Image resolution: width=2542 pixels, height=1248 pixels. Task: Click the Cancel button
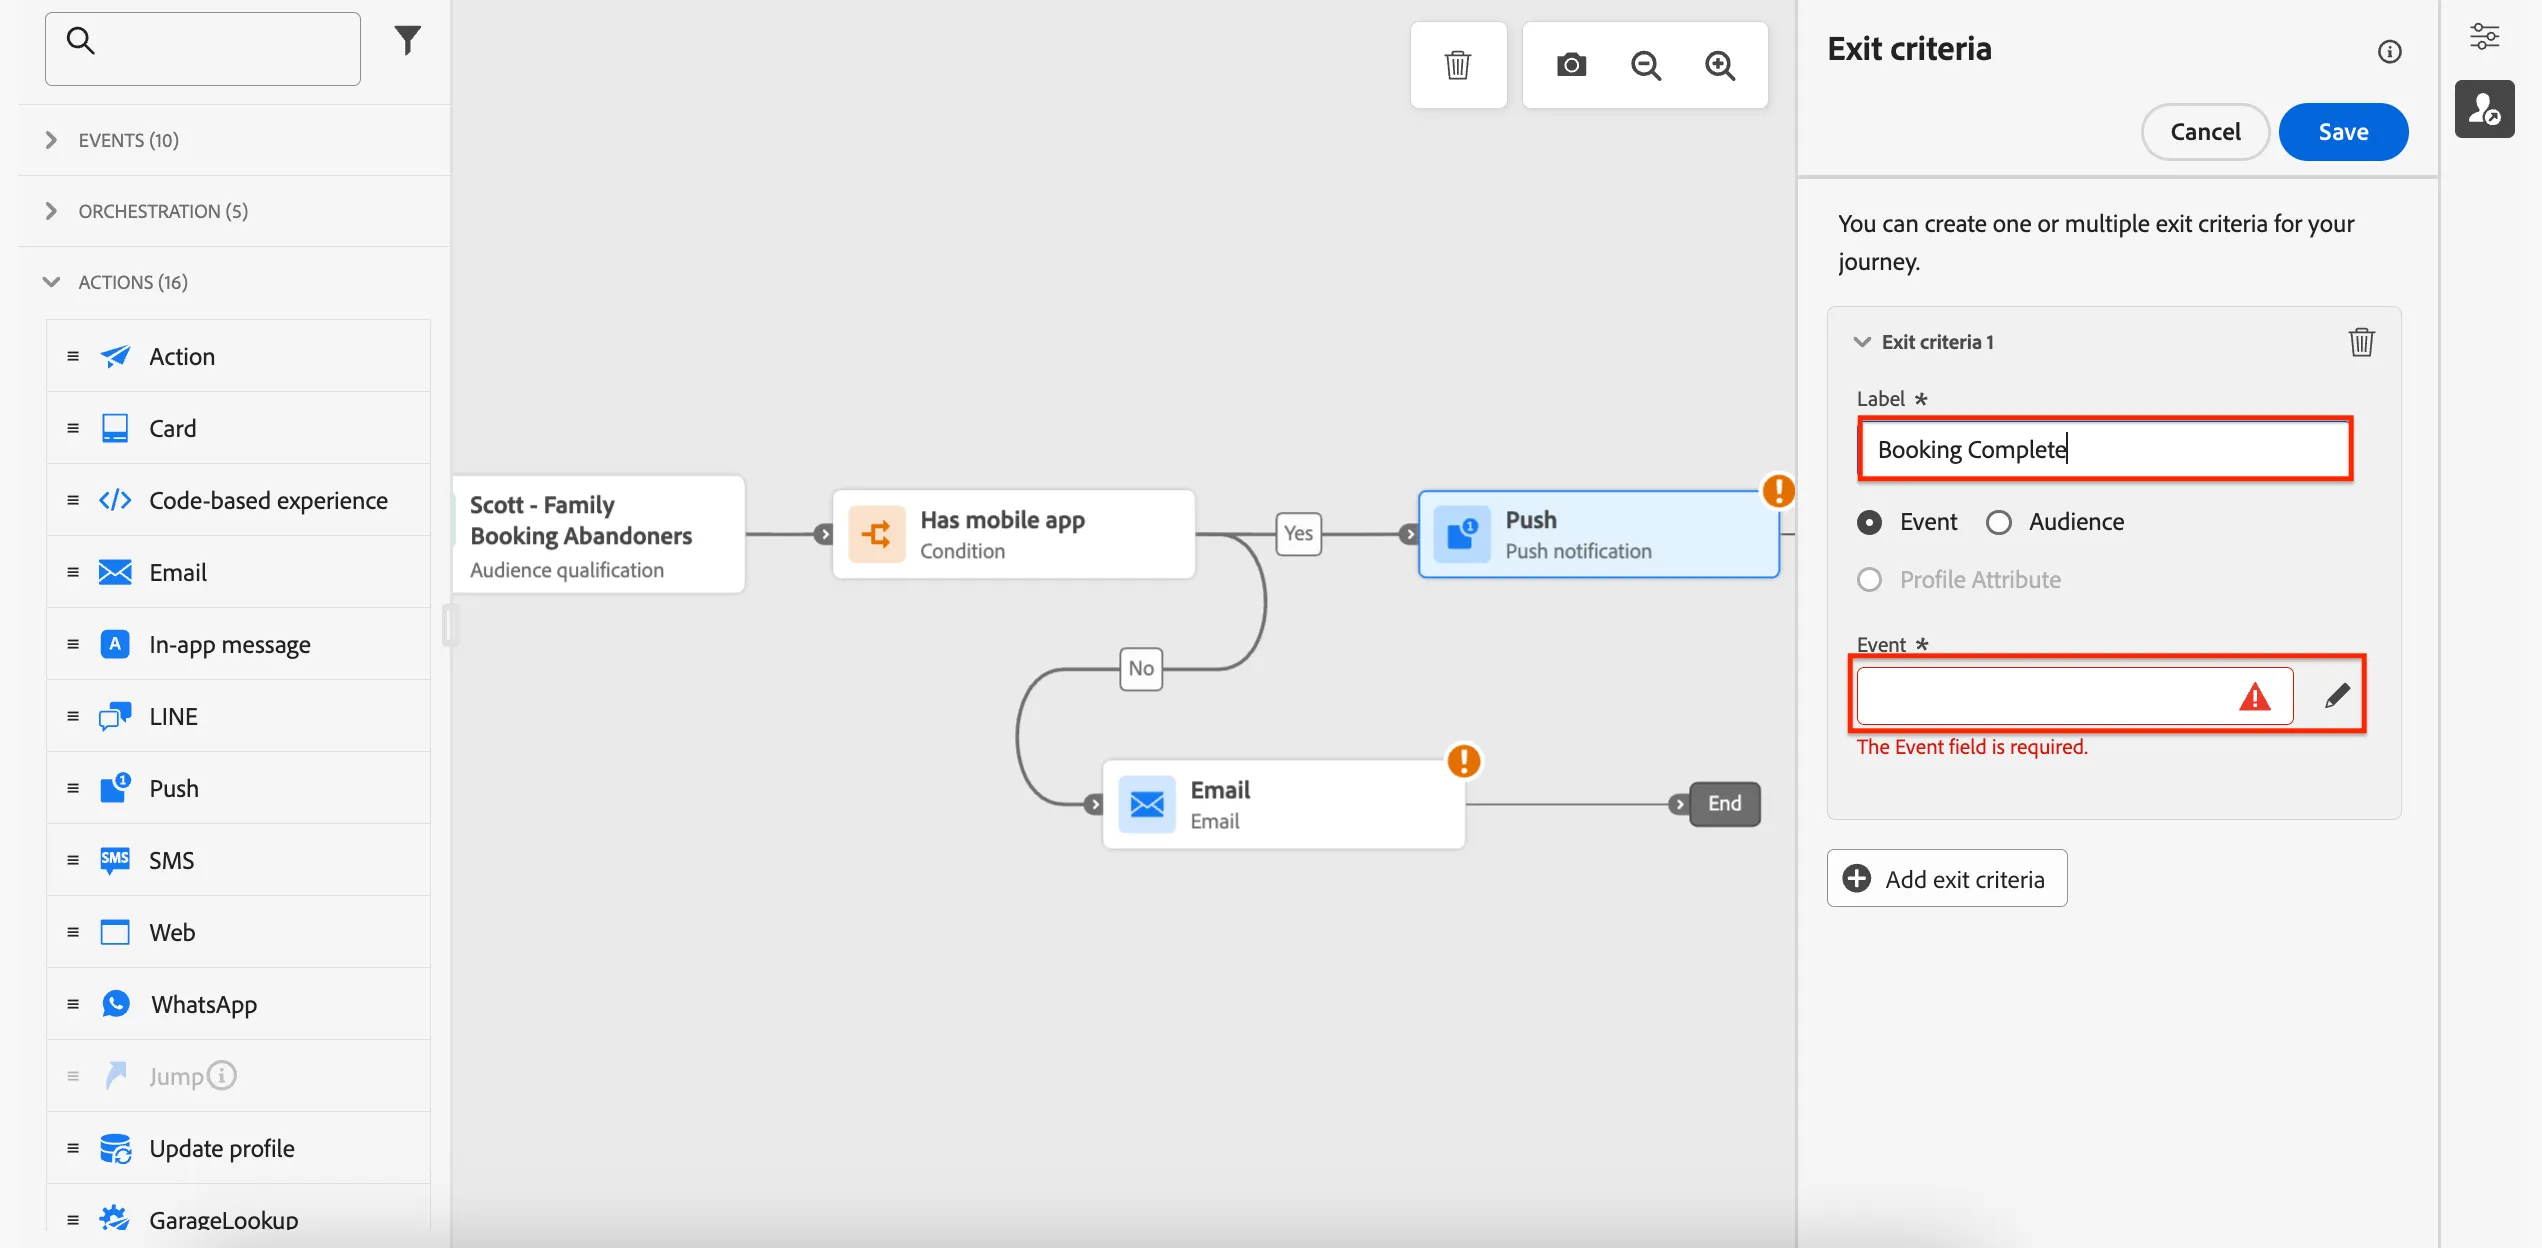[2205, 132]
